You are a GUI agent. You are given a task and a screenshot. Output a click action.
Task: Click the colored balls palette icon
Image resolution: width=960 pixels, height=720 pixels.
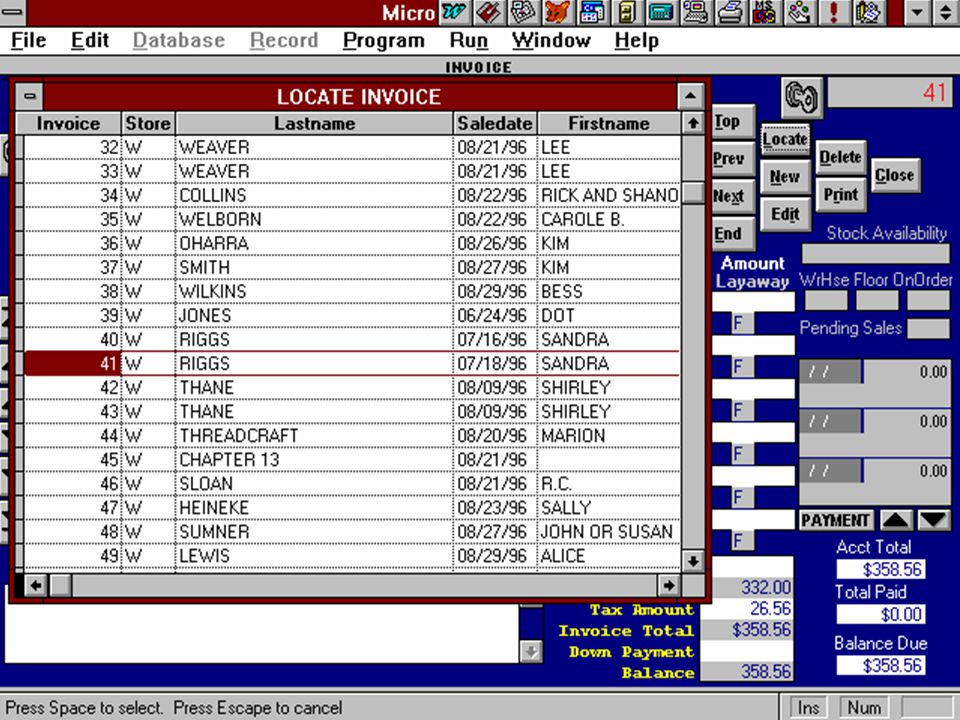point(799,12)
